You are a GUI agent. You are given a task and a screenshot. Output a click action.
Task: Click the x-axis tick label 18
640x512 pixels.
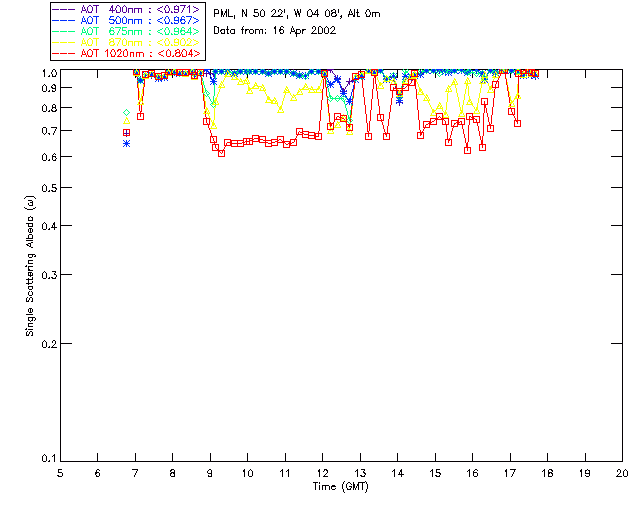click(547, 473)
